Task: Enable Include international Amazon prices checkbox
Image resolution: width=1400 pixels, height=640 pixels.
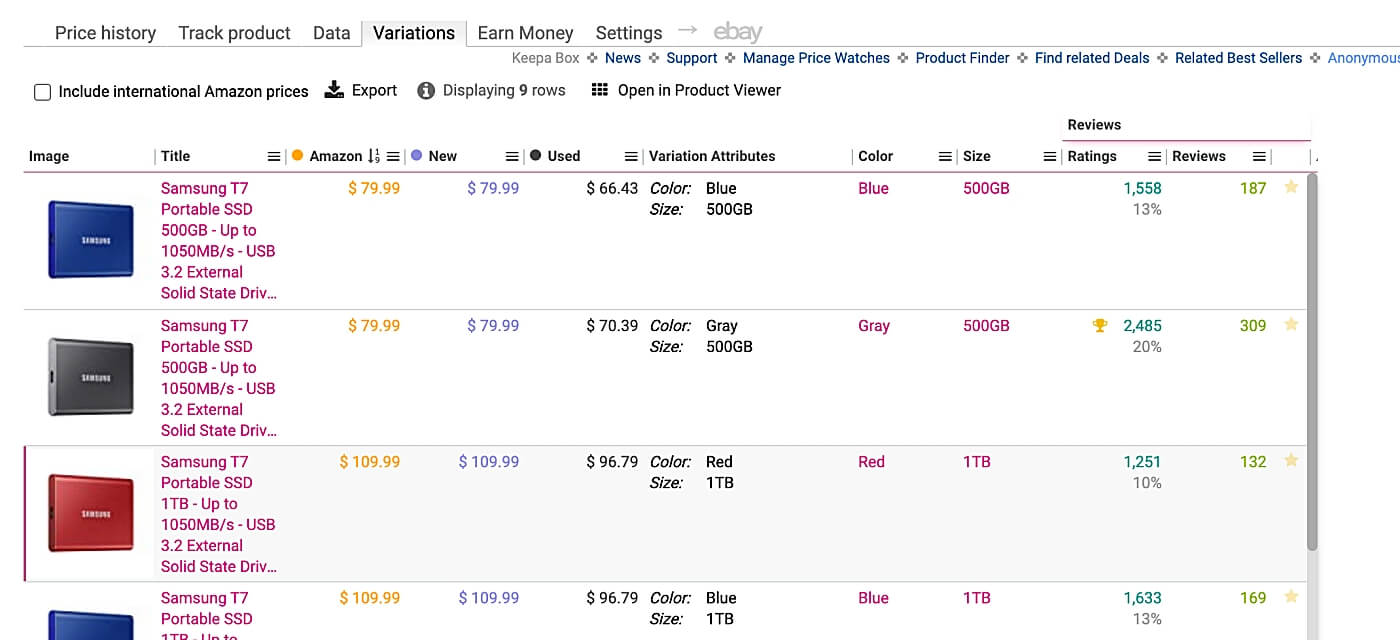Action: 42,92
